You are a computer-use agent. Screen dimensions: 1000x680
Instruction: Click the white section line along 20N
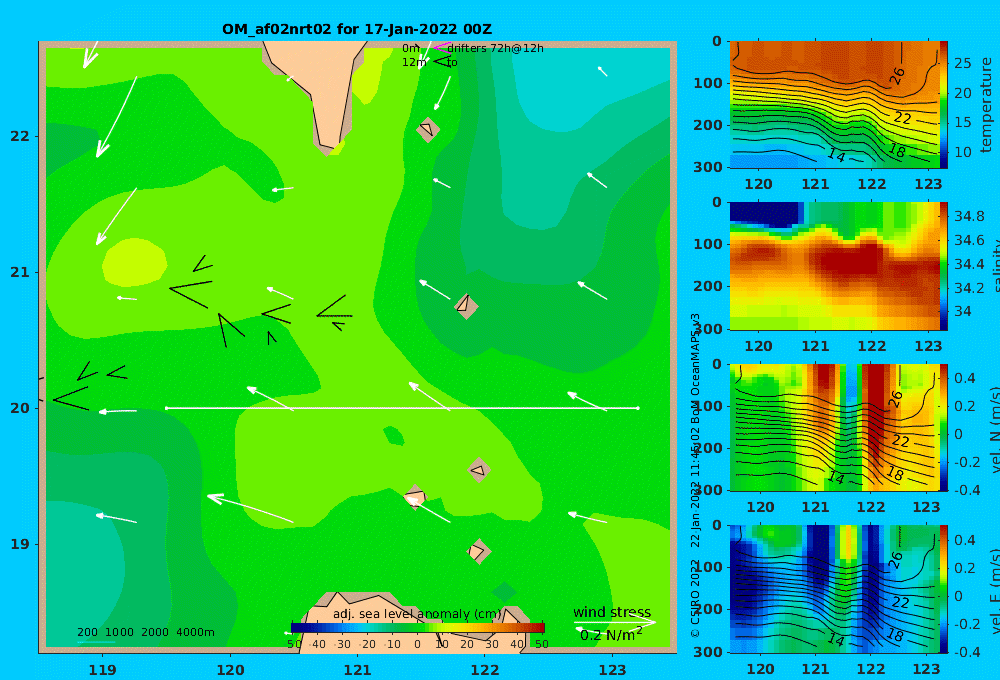(x=402, y=408)
